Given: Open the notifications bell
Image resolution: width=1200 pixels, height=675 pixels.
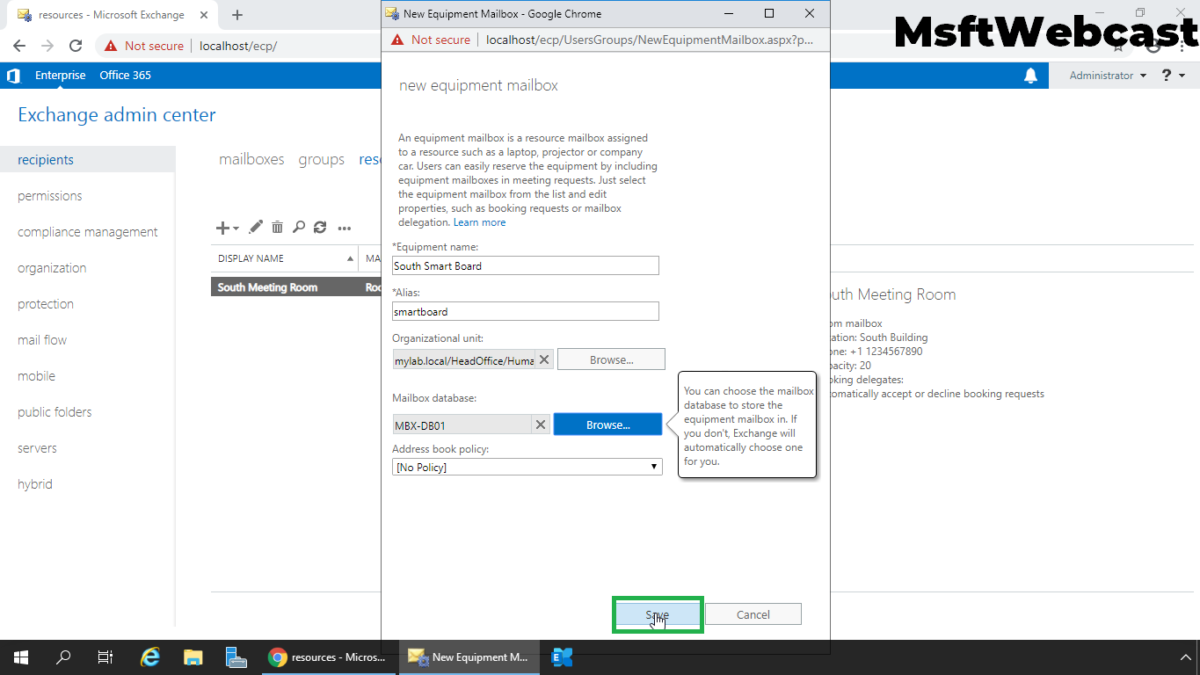Looking at the screenshot, I should pyautogui.click(x=1033, y=75).
